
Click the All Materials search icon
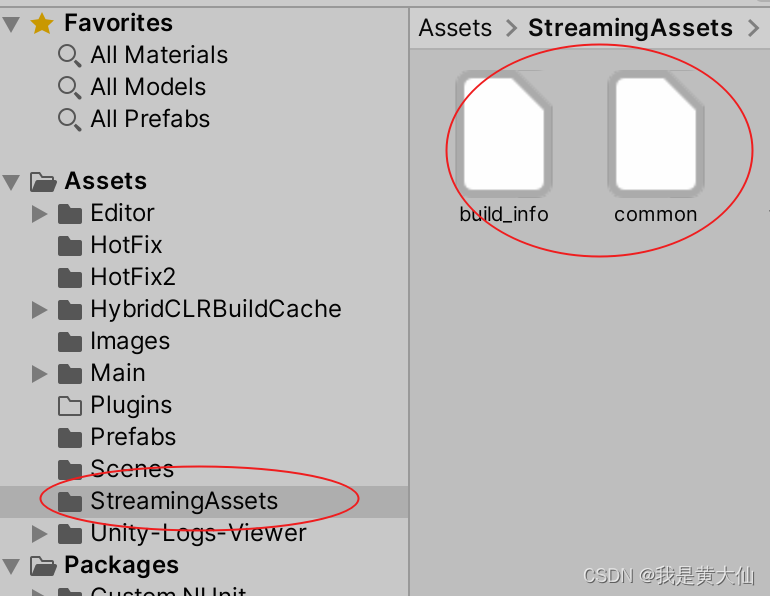69,56
